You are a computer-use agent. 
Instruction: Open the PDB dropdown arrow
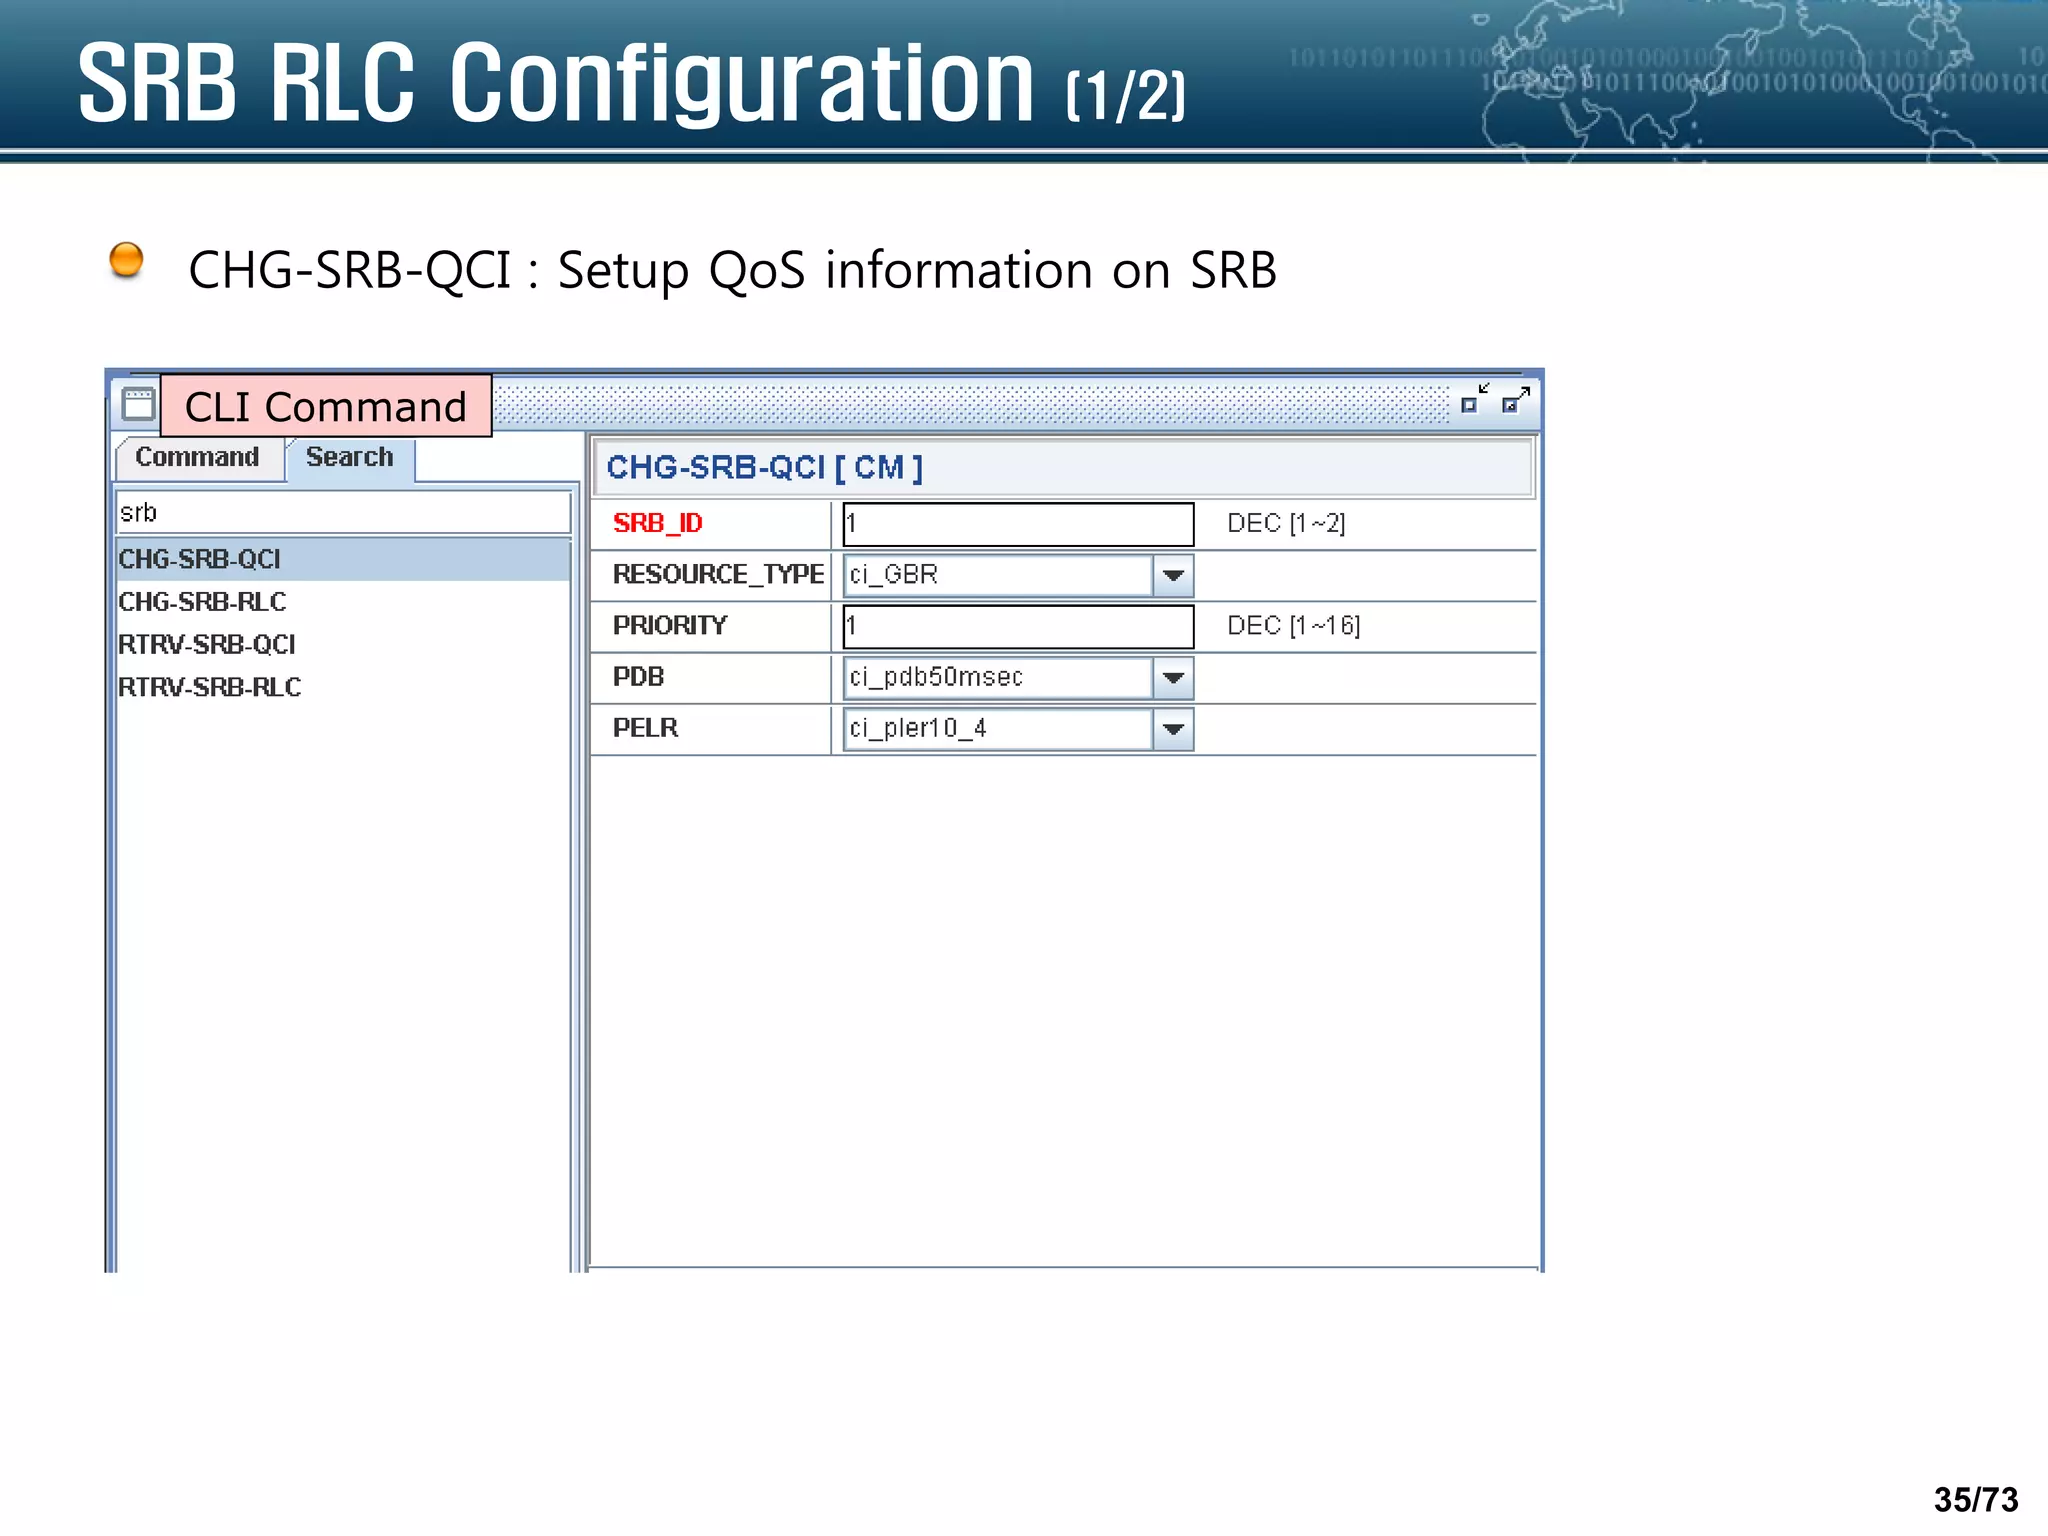click(1174, 678)
